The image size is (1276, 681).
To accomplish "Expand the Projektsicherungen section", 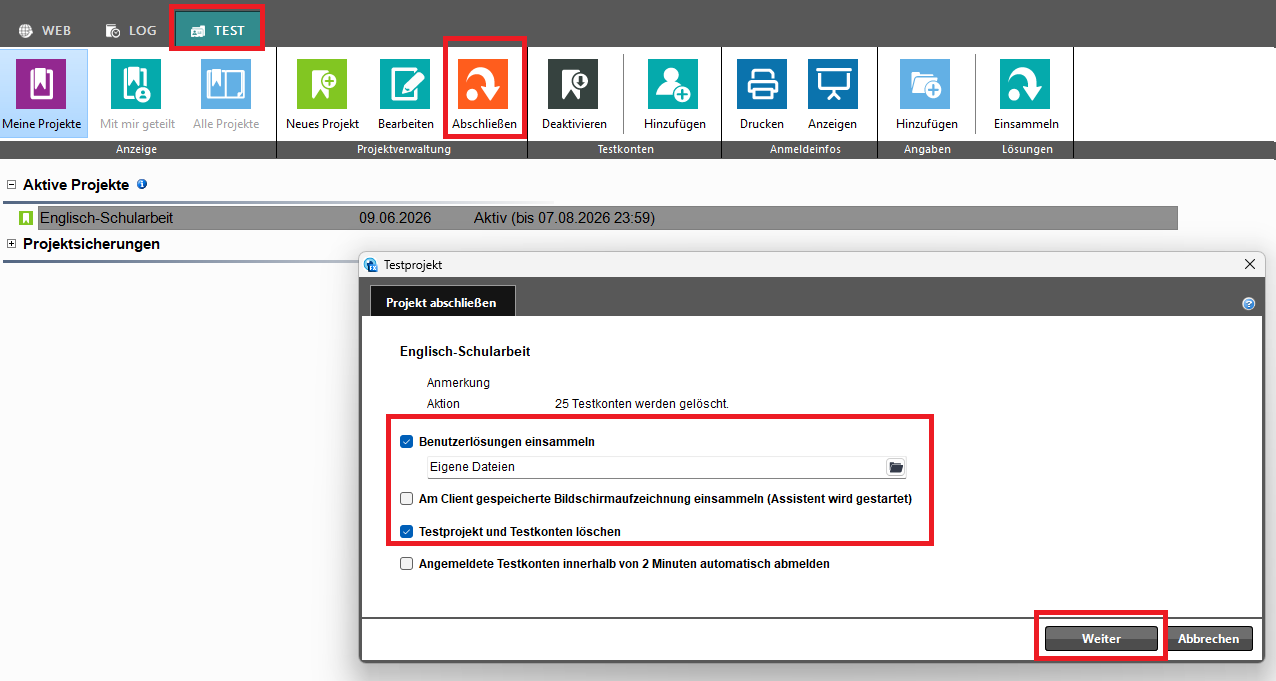I will (12, 243).
